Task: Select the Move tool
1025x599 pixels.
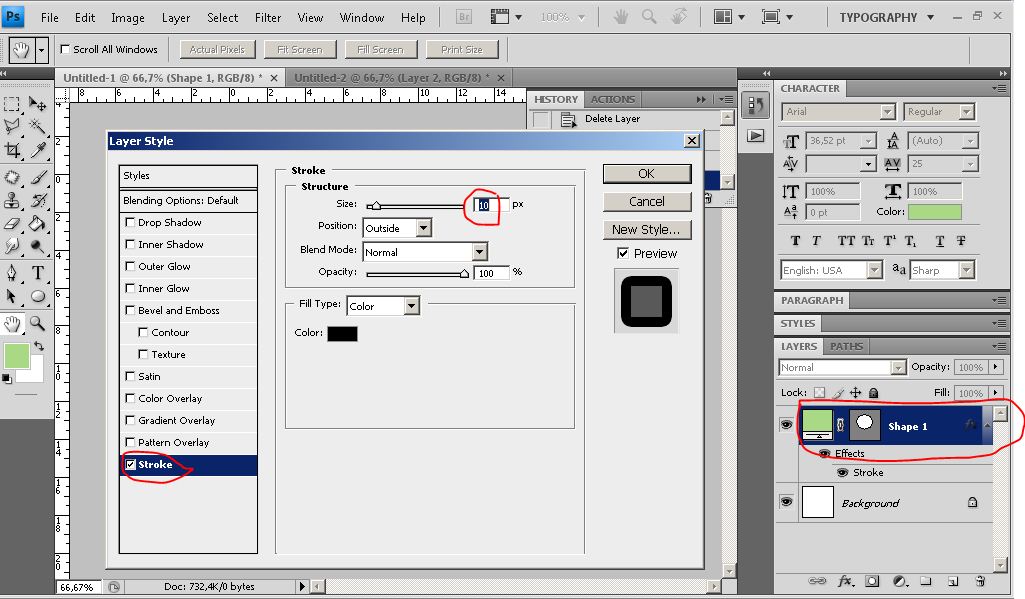Action: [38, 105]
